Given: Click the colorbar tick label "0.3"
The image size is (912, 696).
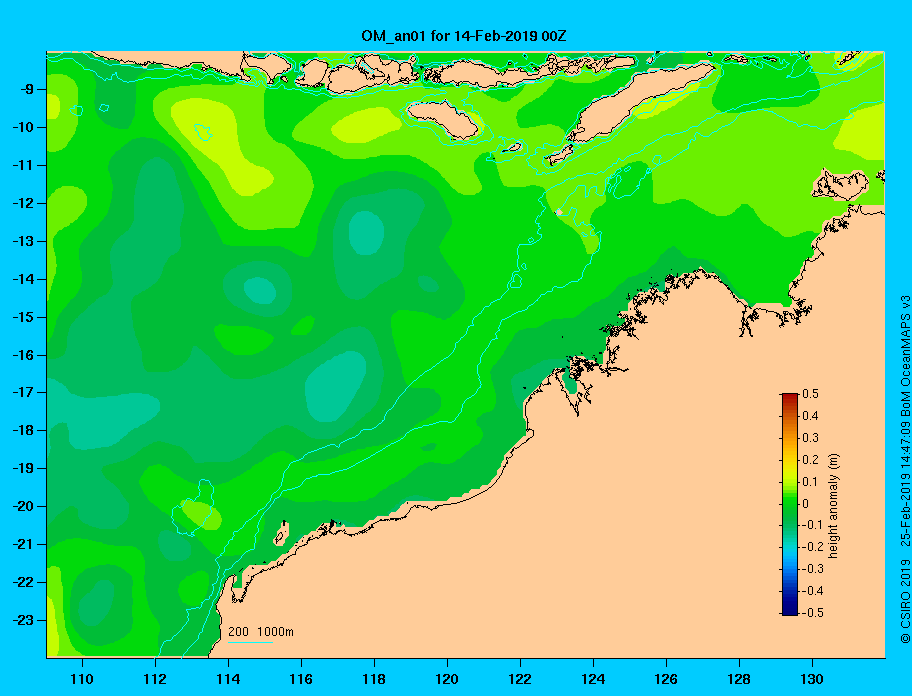Looking at the screenshot, I should pyautogui.click(x=810, y=438).
